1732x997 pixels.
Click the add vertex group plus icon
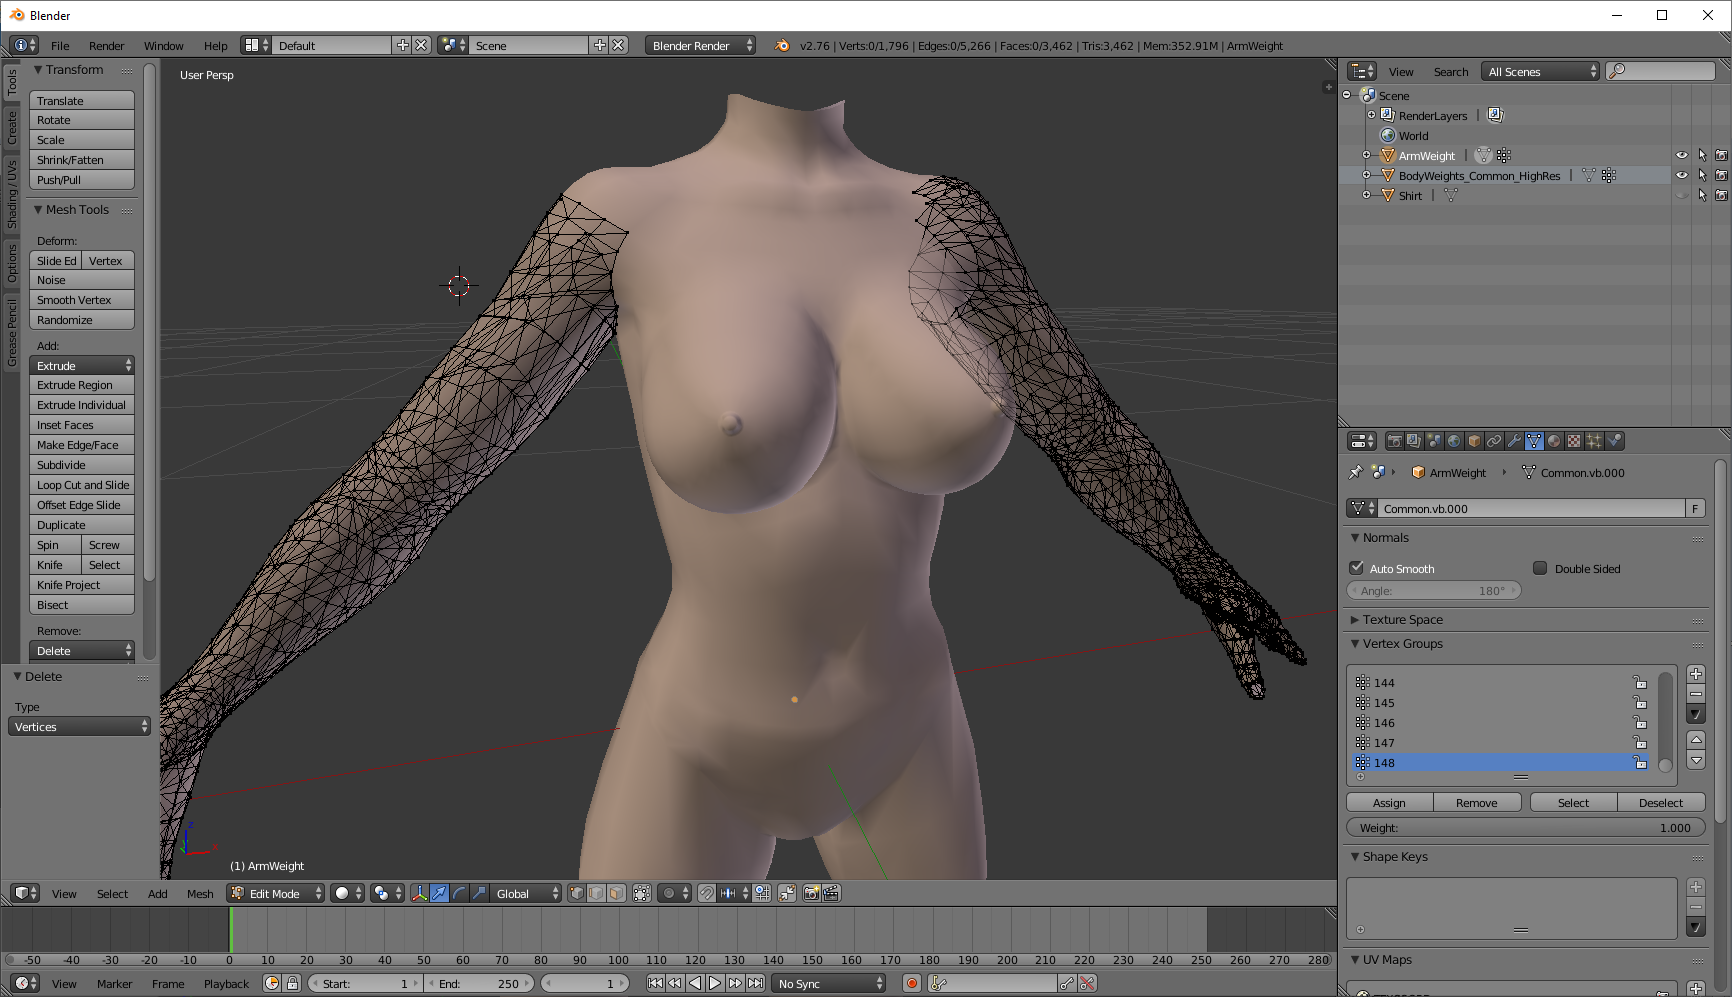pos(1696,674)
